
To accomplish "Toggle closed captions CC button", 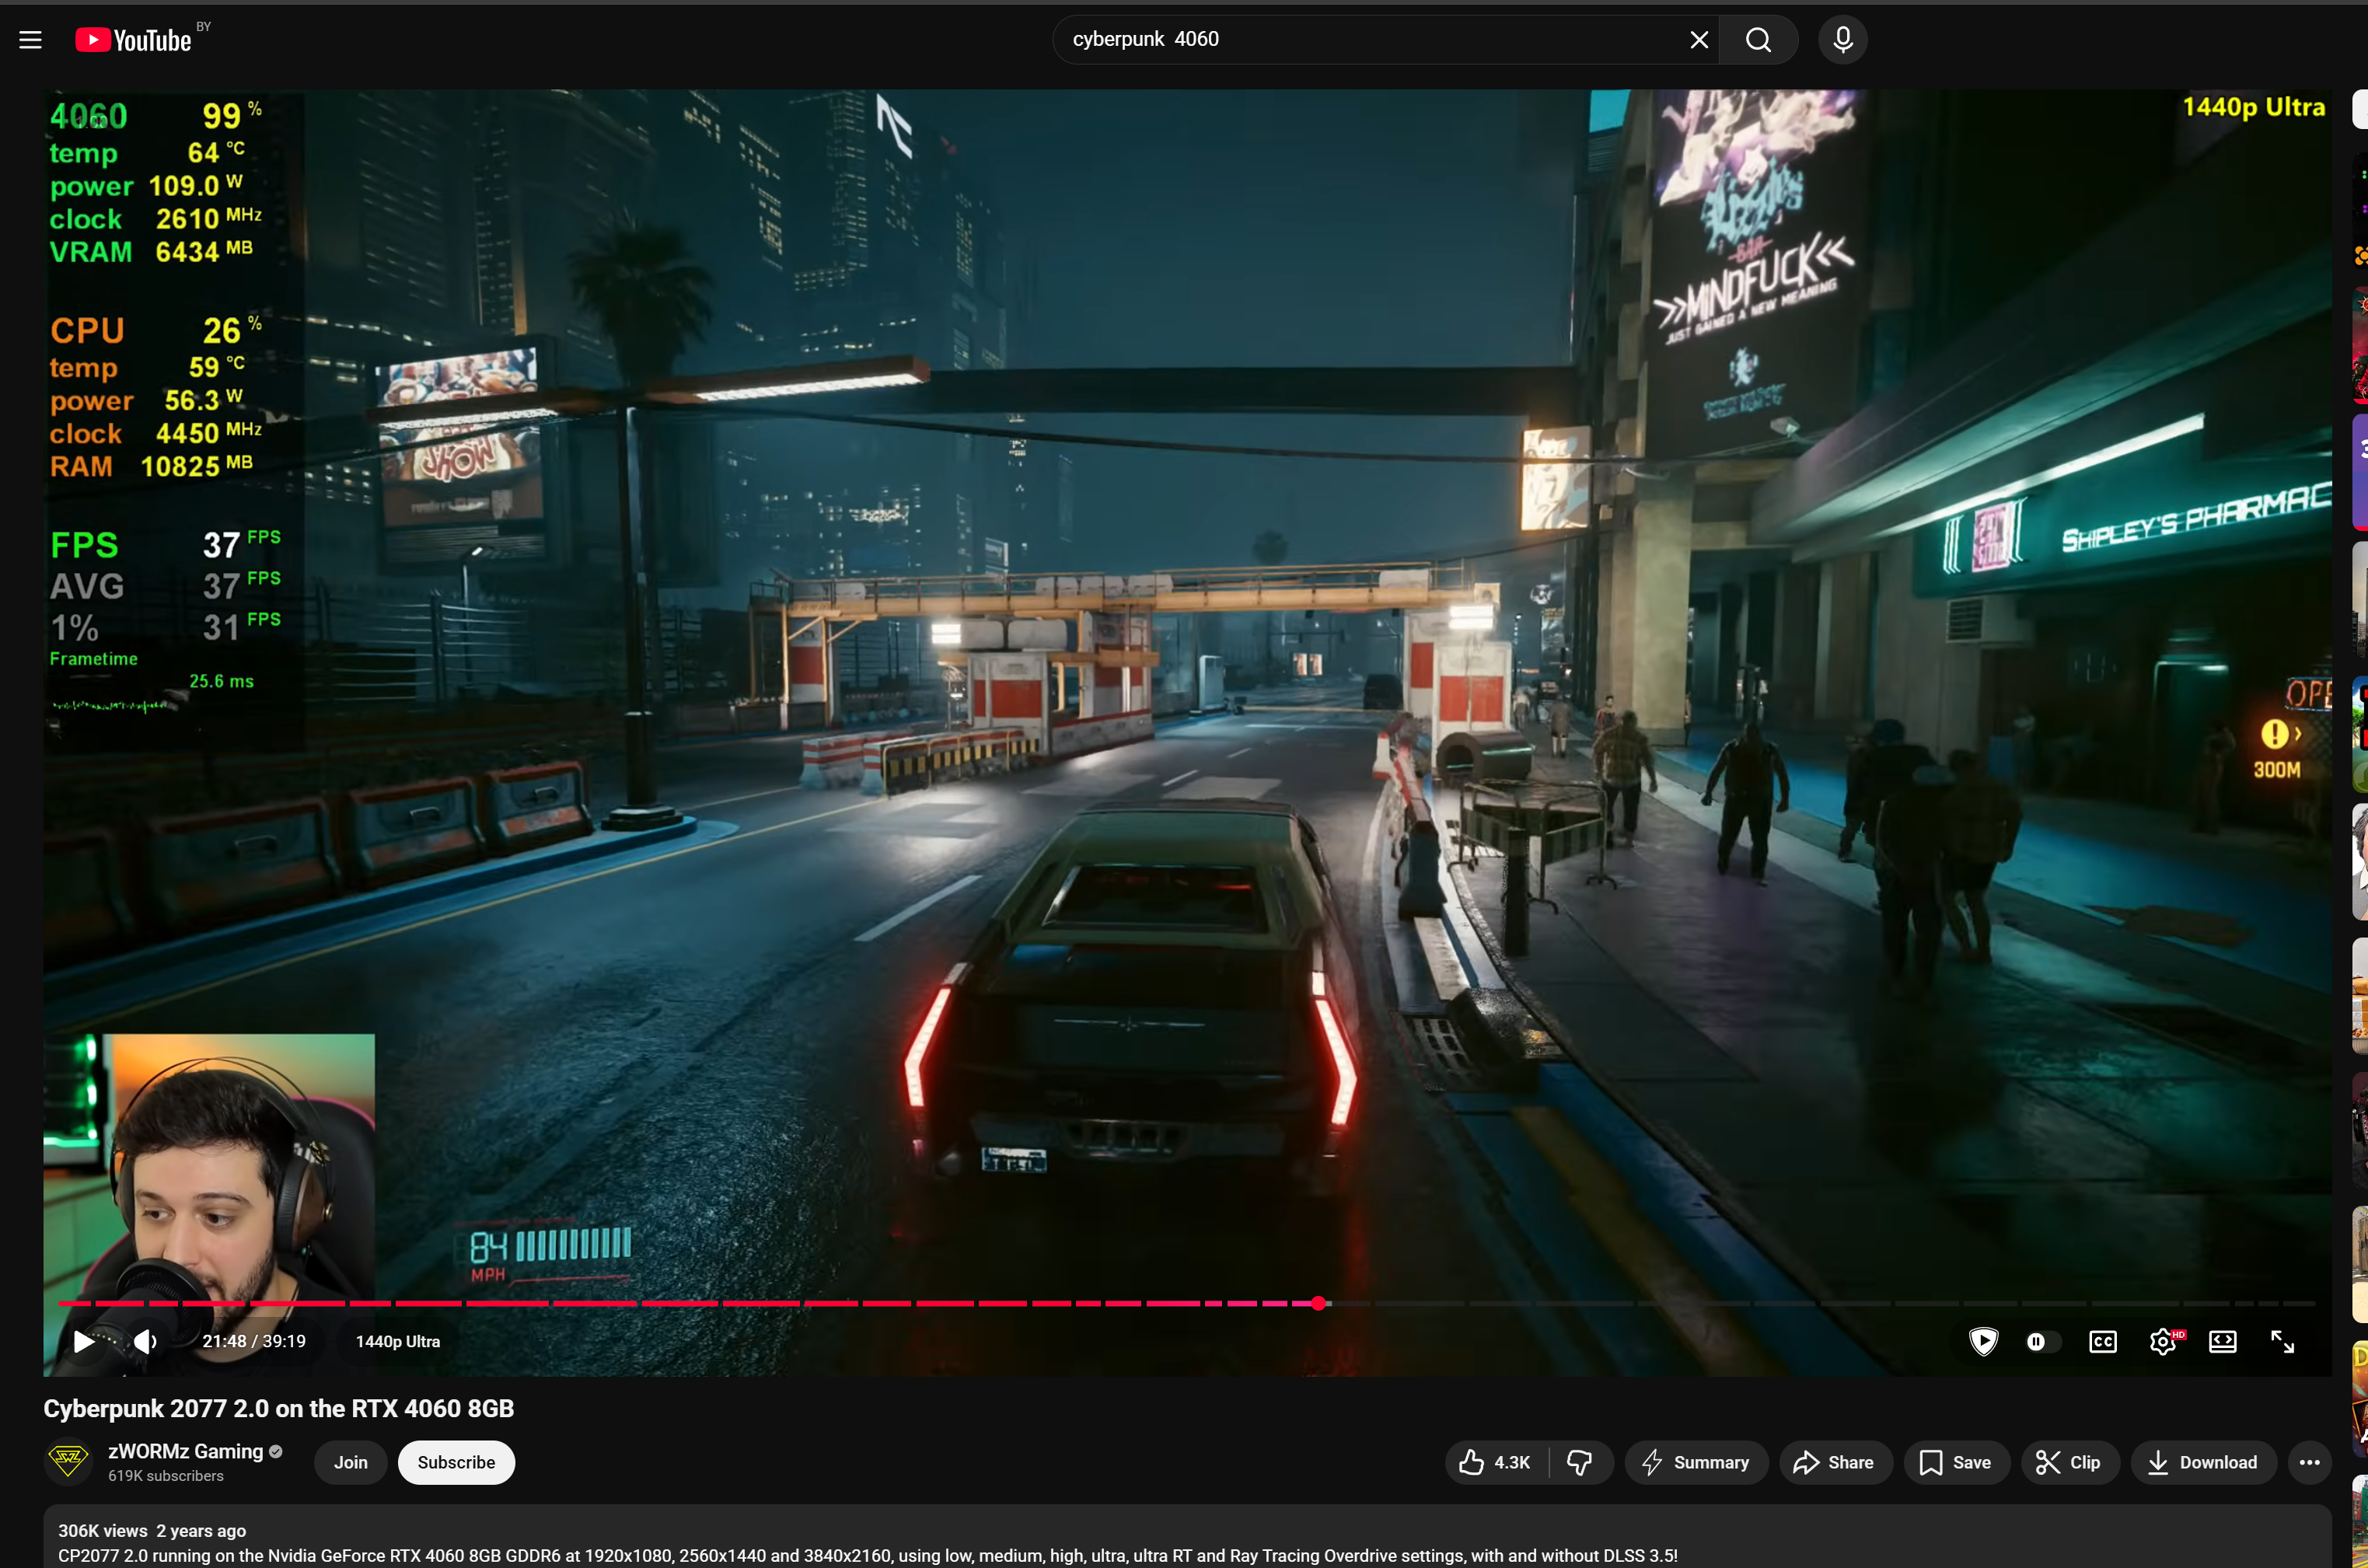I will click(x=2102, y=1341).
